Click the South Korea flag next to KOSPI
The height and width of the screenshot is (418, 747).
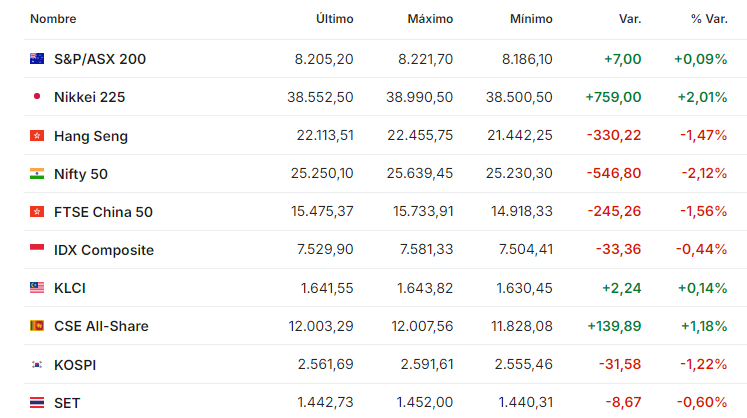click(37, 365)
